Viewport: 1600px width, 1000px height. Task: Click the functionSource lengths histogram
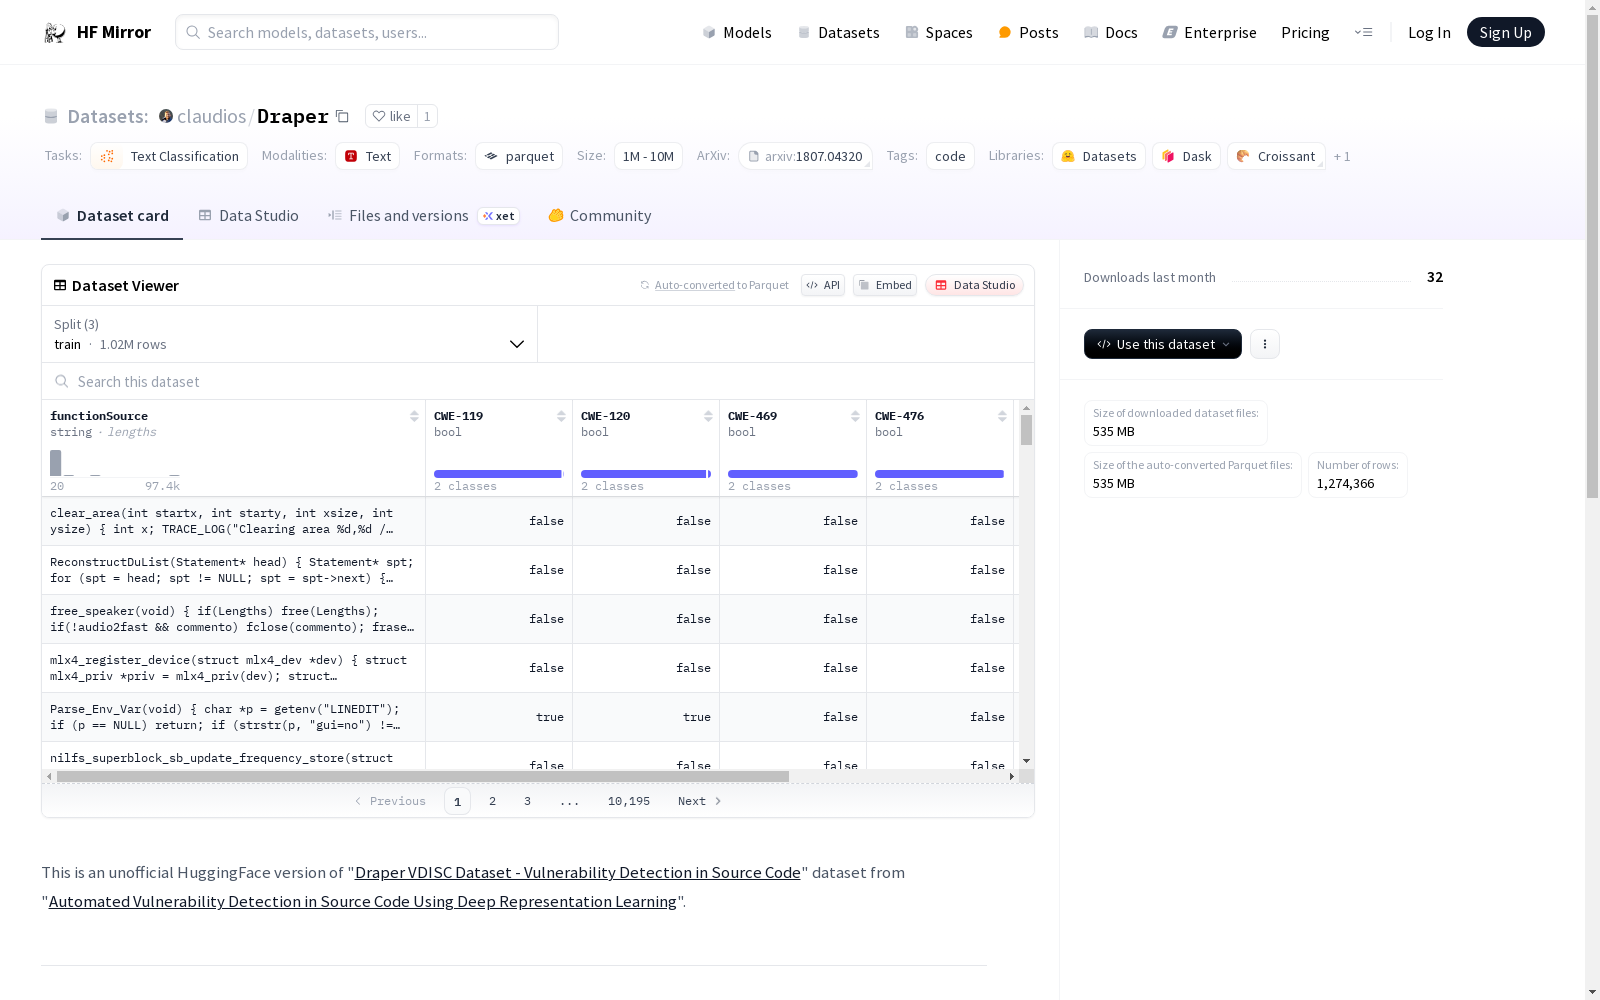coord(115,463)
